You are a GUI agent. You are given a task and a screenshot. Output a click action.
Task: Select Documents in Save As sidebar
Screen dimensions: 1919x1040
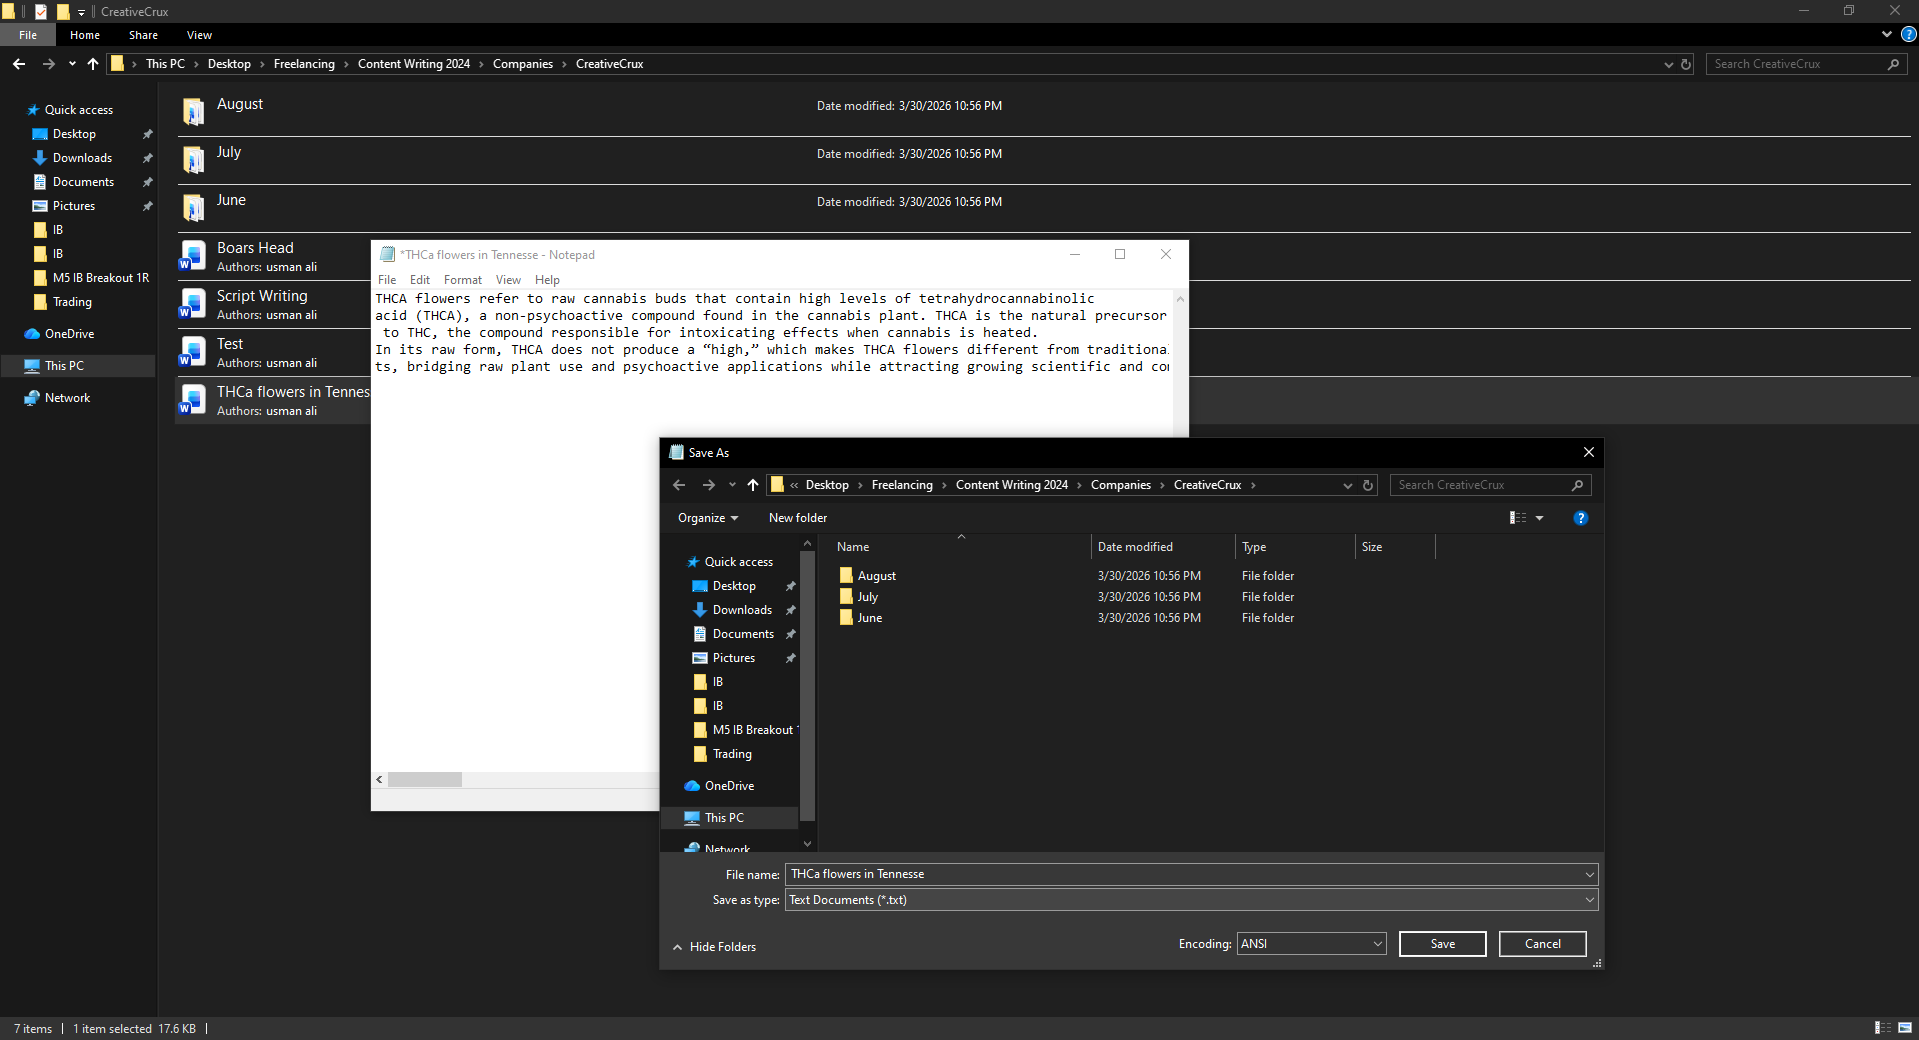click(743, 634)
